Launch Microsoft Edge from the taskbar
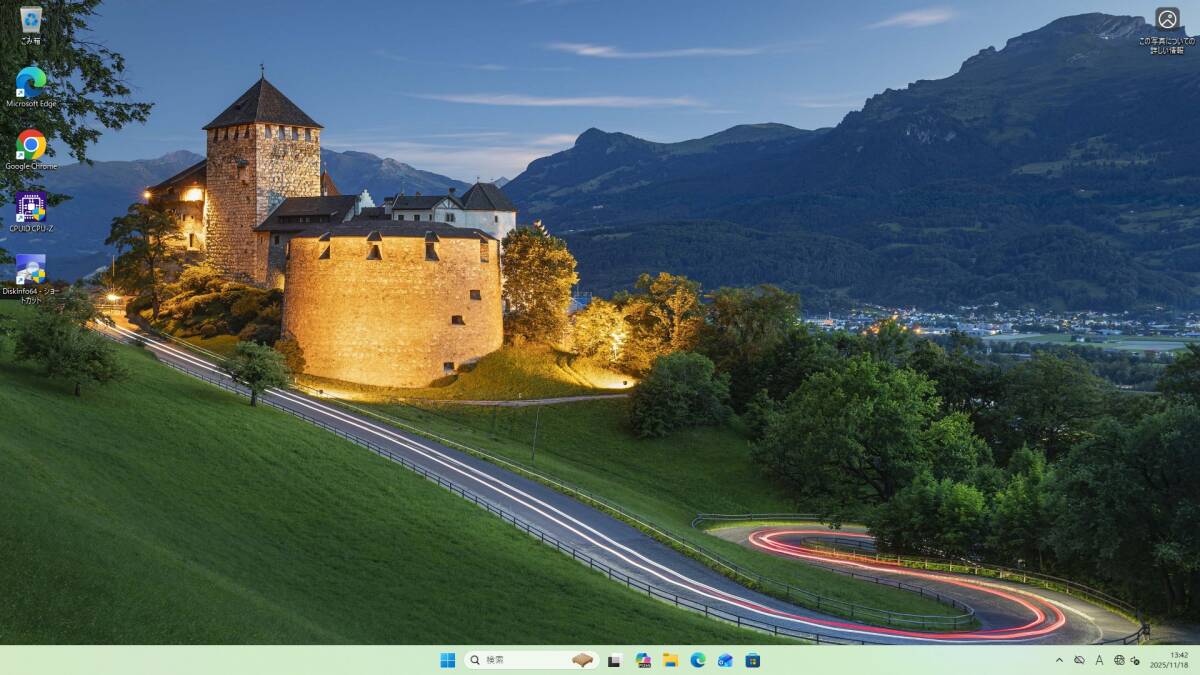This screenshot has width=1200, height=675. click(x=698, y=660)
